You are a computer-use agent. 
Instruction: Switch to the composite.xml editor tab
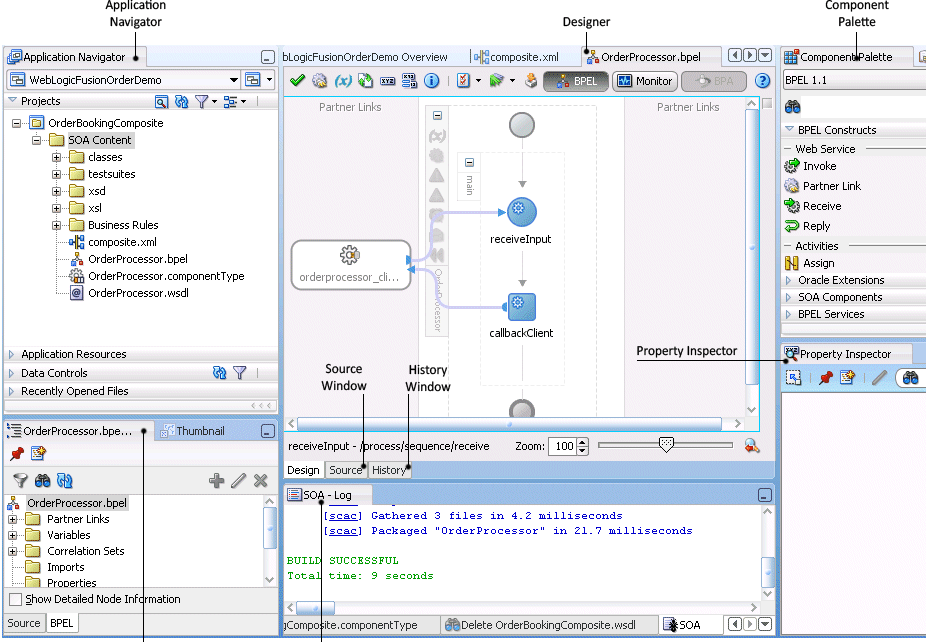(x=517, y=57)
